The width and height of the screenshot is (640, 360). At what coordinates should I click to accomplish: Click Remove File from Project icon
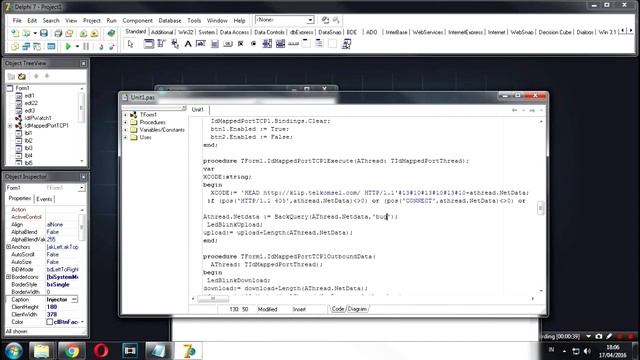(x=94, y=33)
